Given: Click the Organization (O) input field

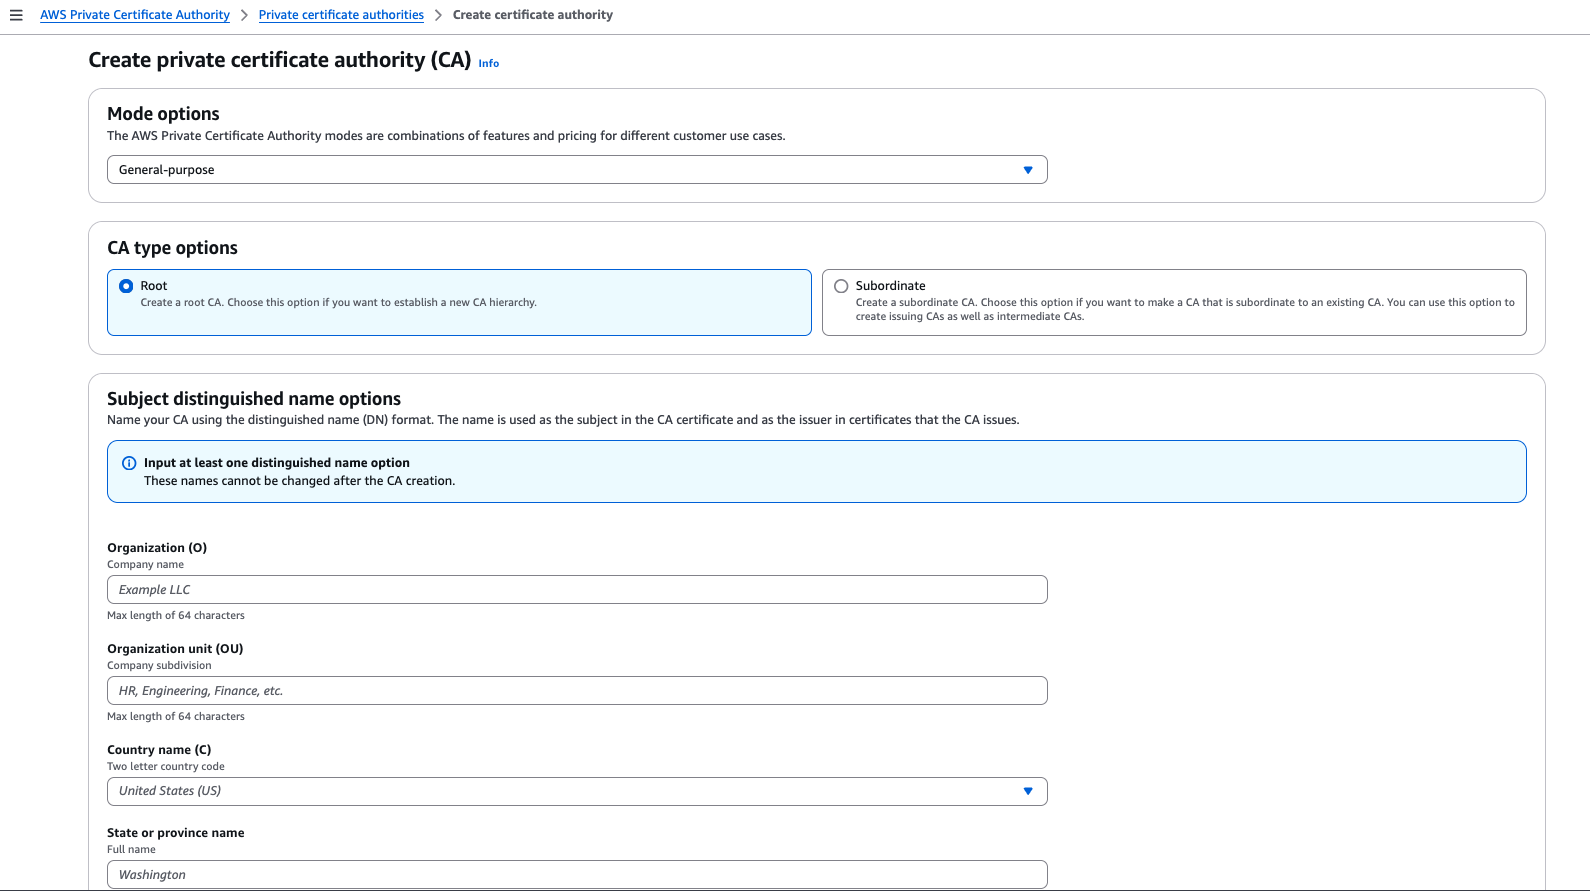Looking at the screenshot, I should pyautogui.click(x=577, y=590).
